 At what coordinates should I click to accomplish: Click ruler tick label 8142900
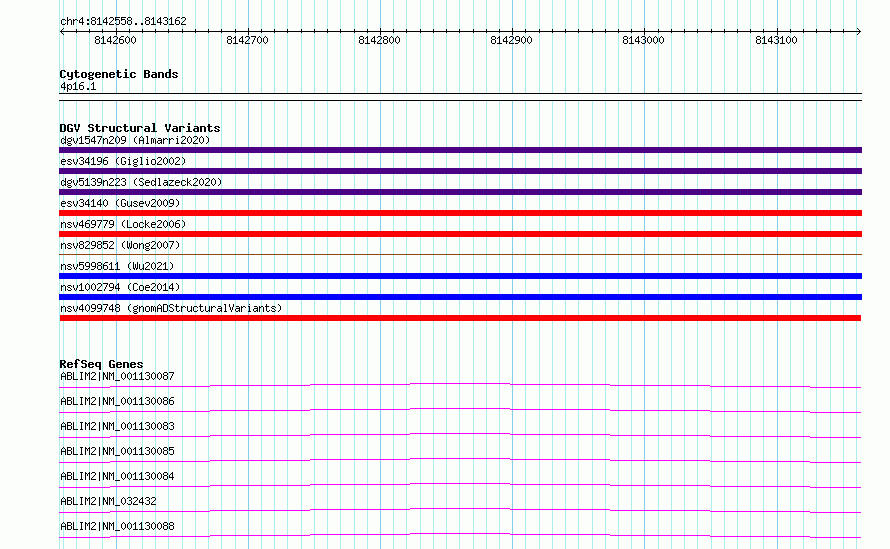511,40
